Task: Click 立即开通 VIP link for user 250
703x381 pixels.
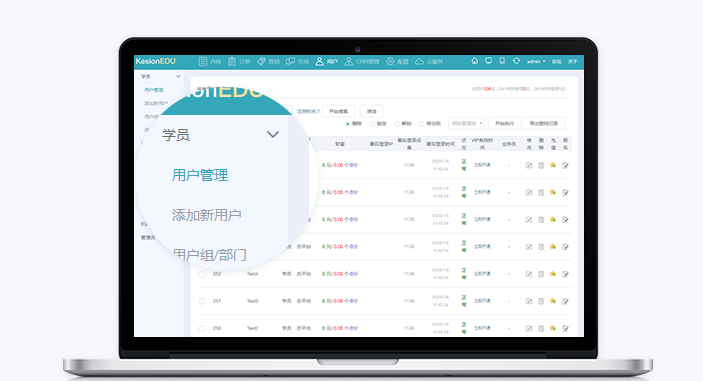Action: point(482,328)
